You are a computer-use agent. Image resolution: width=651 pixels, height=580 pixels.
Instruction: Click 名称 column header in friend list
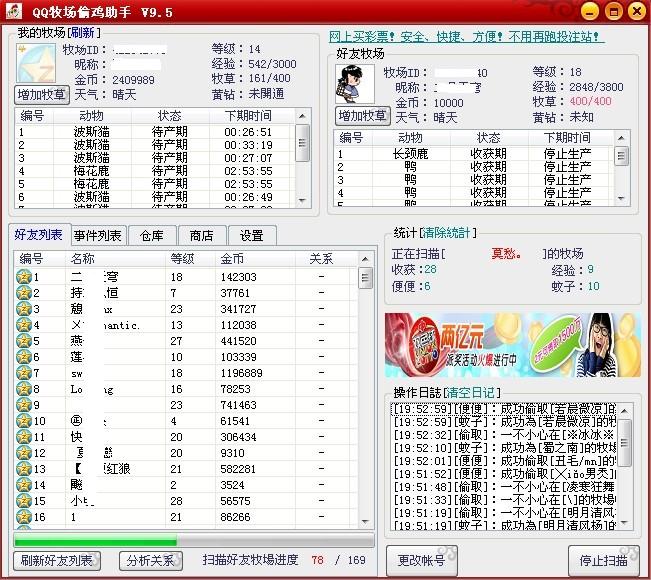click(x=115, y=259)
